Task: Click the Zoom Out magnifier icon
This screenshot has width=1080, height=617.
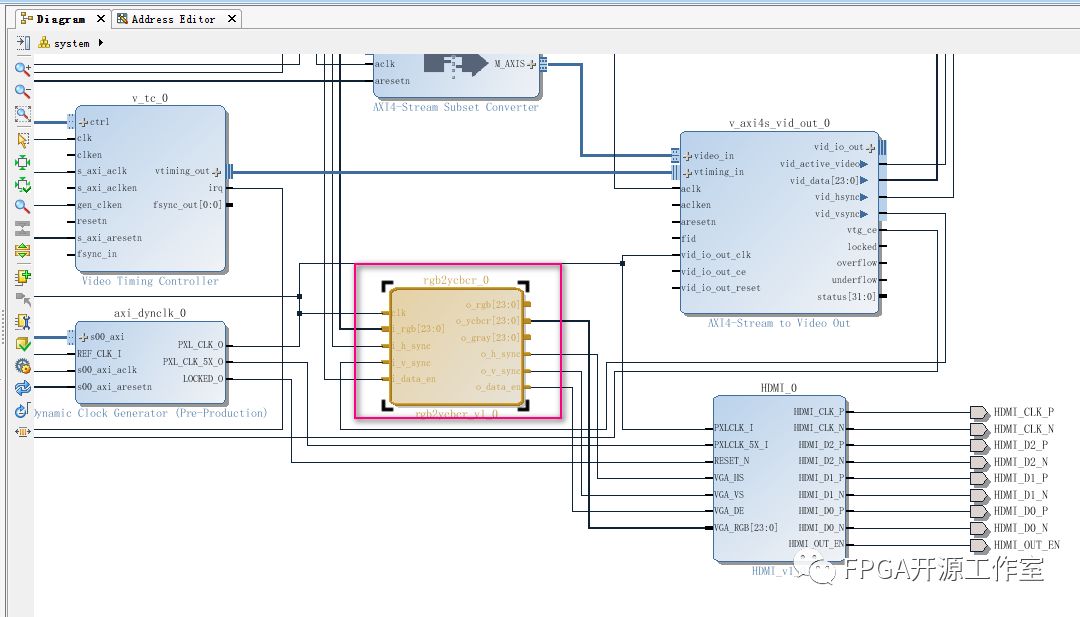Action: click(22, 92)
